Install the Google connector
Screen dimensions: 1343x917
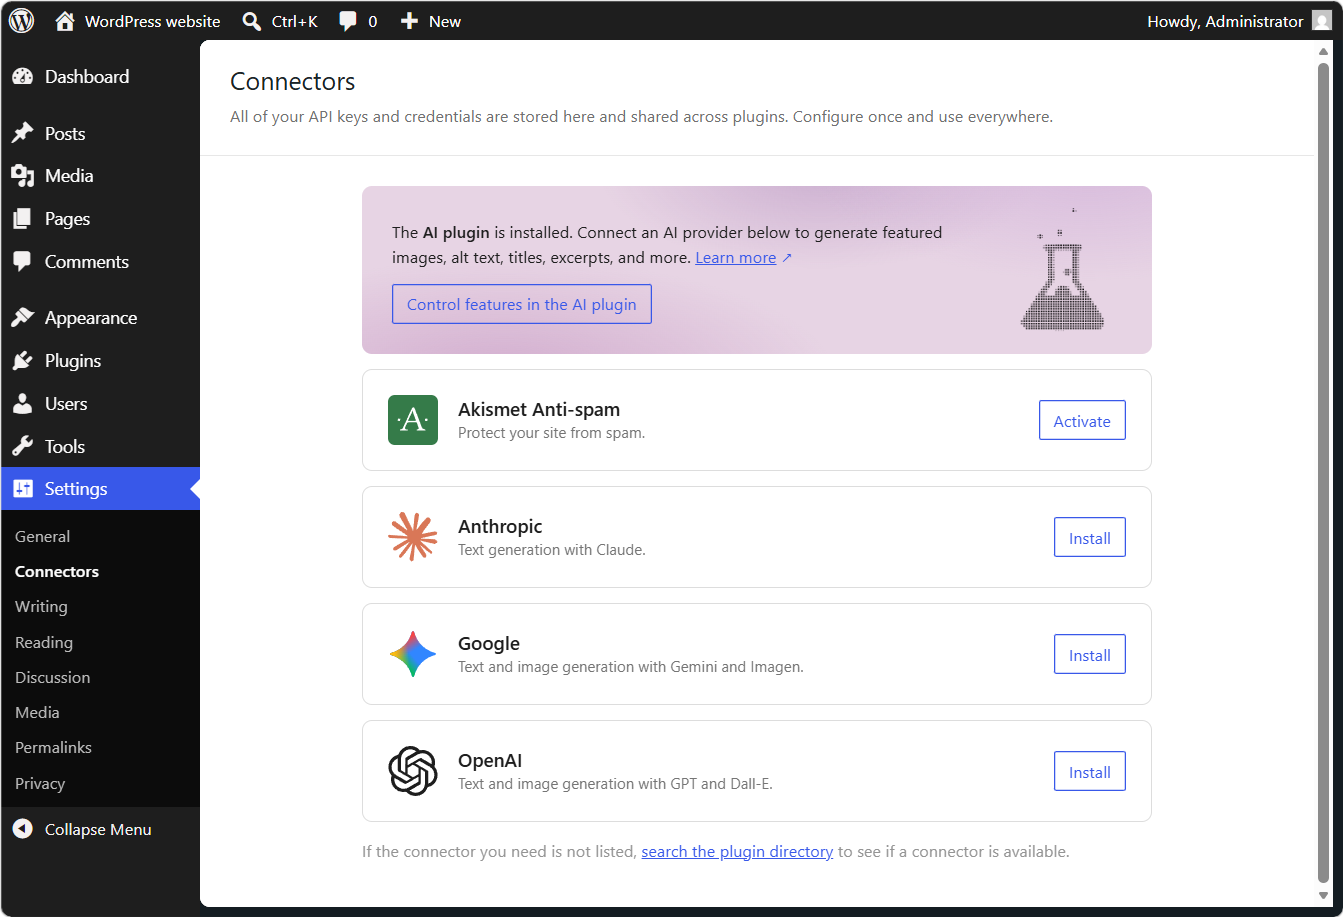pos(1090,655)
